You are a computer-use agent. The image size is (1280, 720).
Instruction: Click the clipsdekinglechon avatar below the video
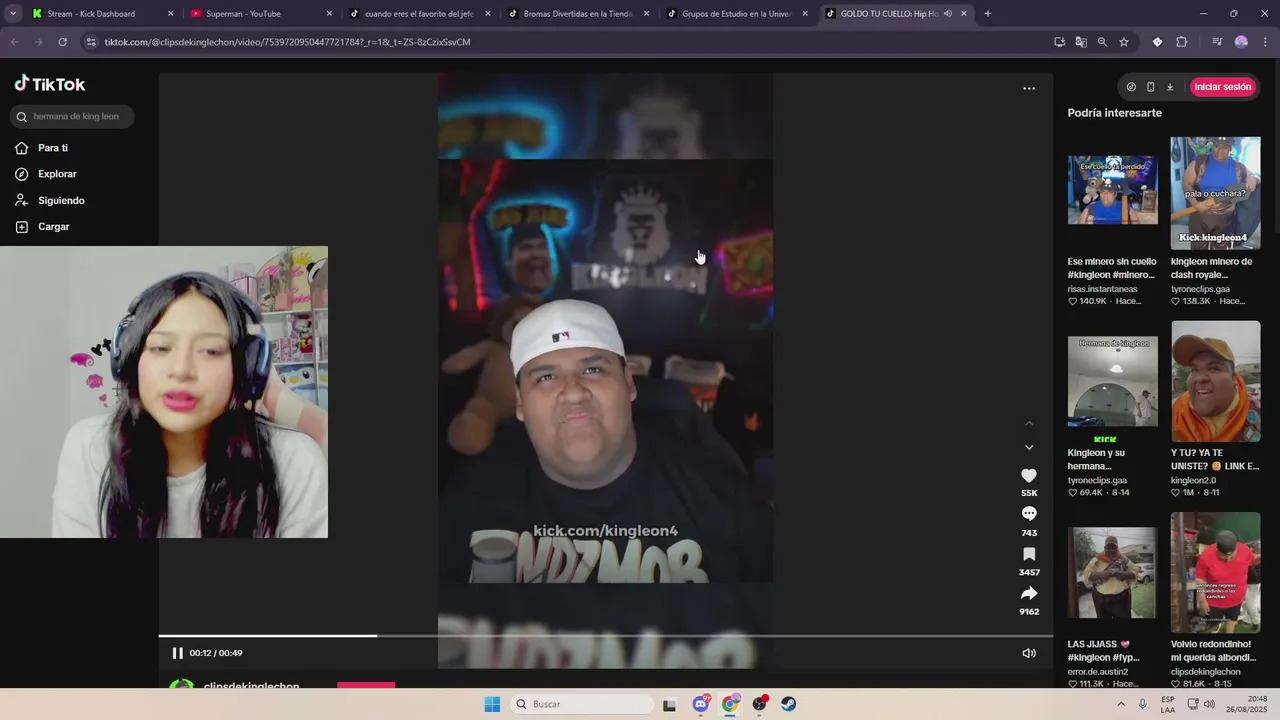point(181,686)
